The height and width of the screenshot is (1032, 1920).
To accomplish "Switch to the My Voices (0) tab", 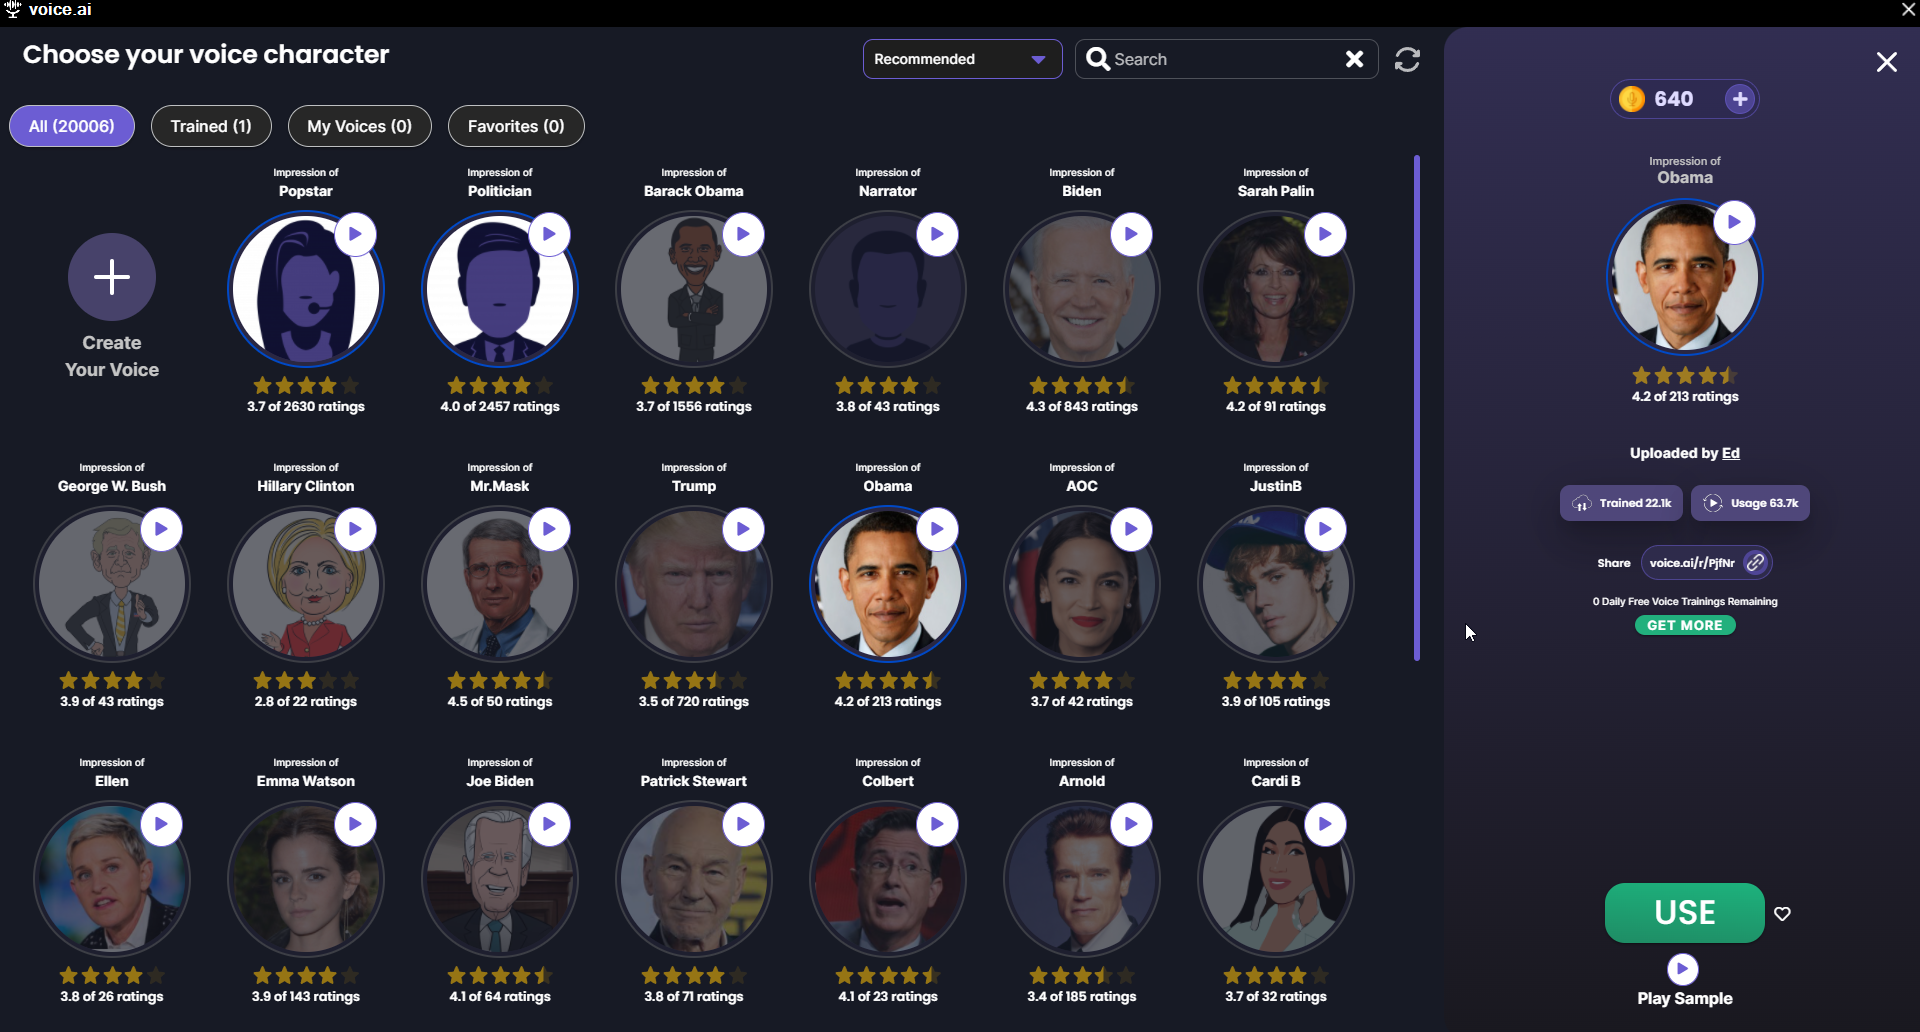I will tap(360, 126).
